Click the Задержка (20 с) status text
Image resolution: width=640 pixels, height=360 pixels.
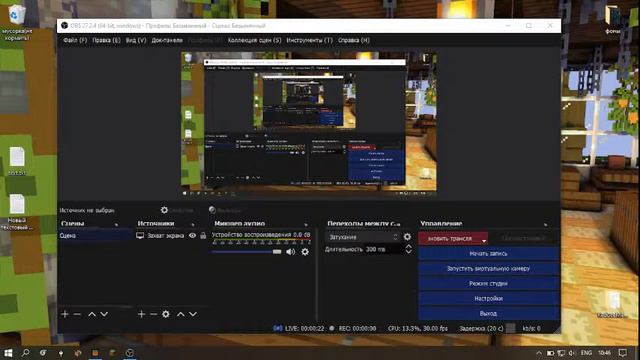pyautogui.click(x=481, y=328)
